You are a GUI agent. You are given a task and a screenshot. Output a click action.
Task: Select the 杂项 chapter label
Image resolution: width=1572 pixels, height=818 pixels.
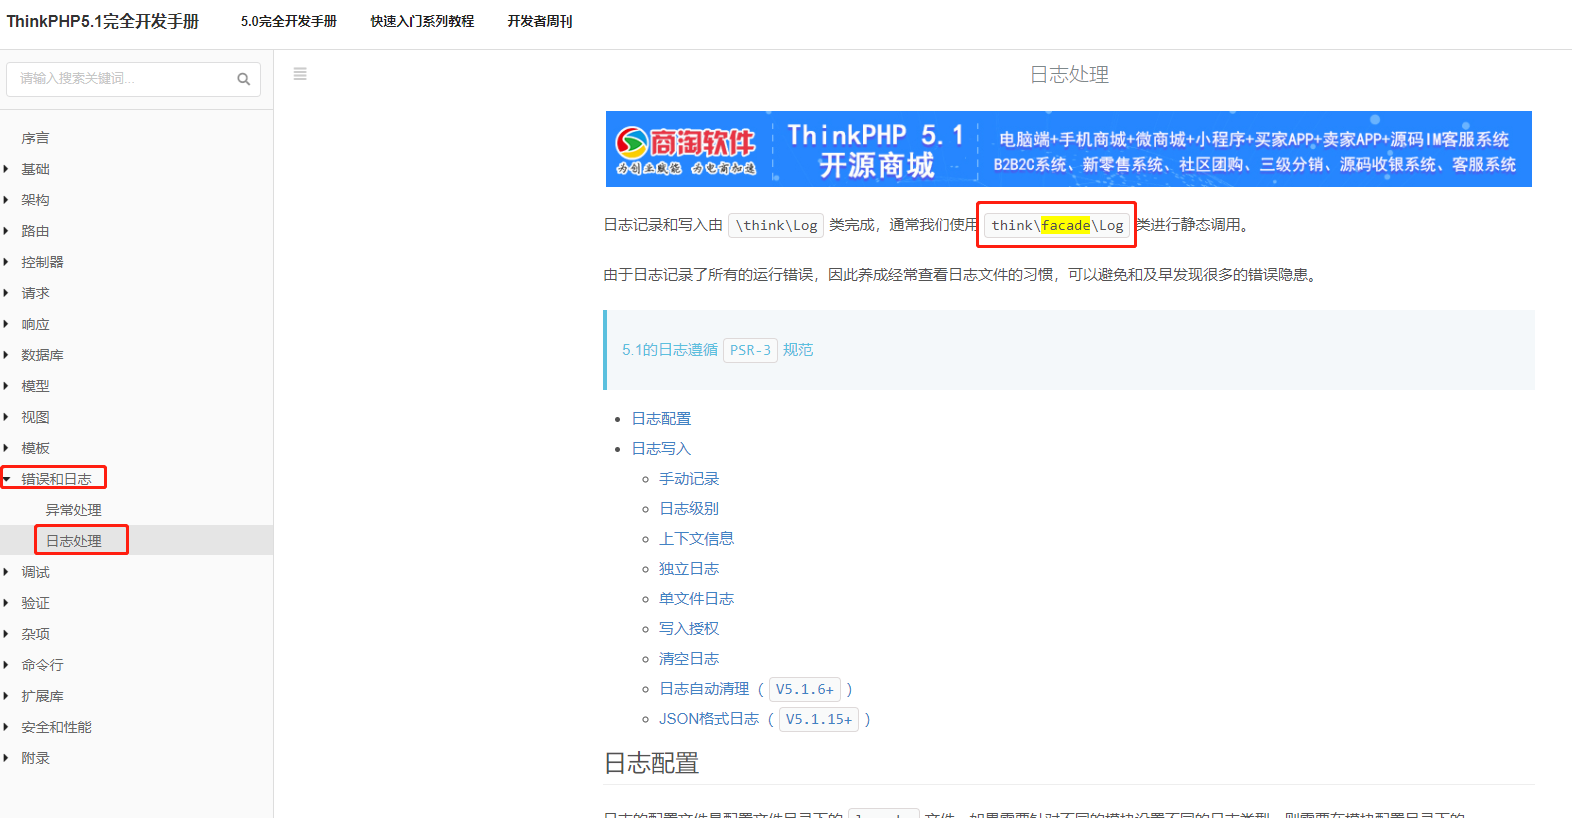[35, 634]
